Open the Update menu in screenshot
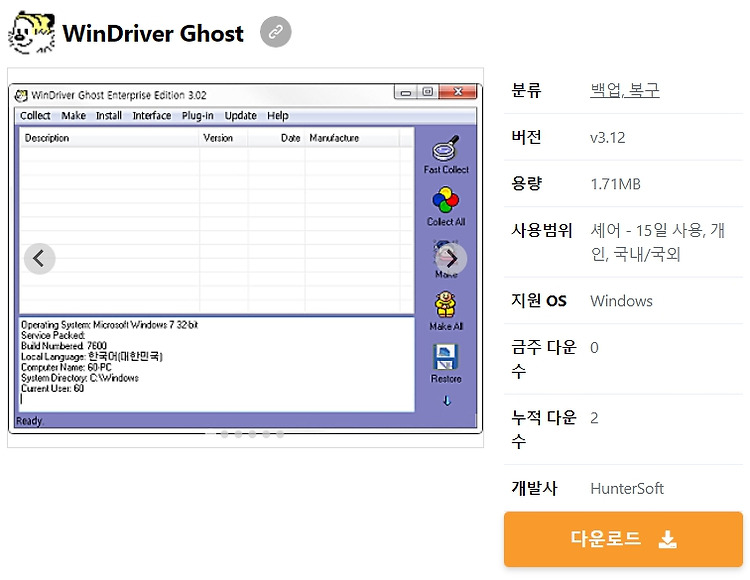Screen dimensions: 750x580 (241, 116)
